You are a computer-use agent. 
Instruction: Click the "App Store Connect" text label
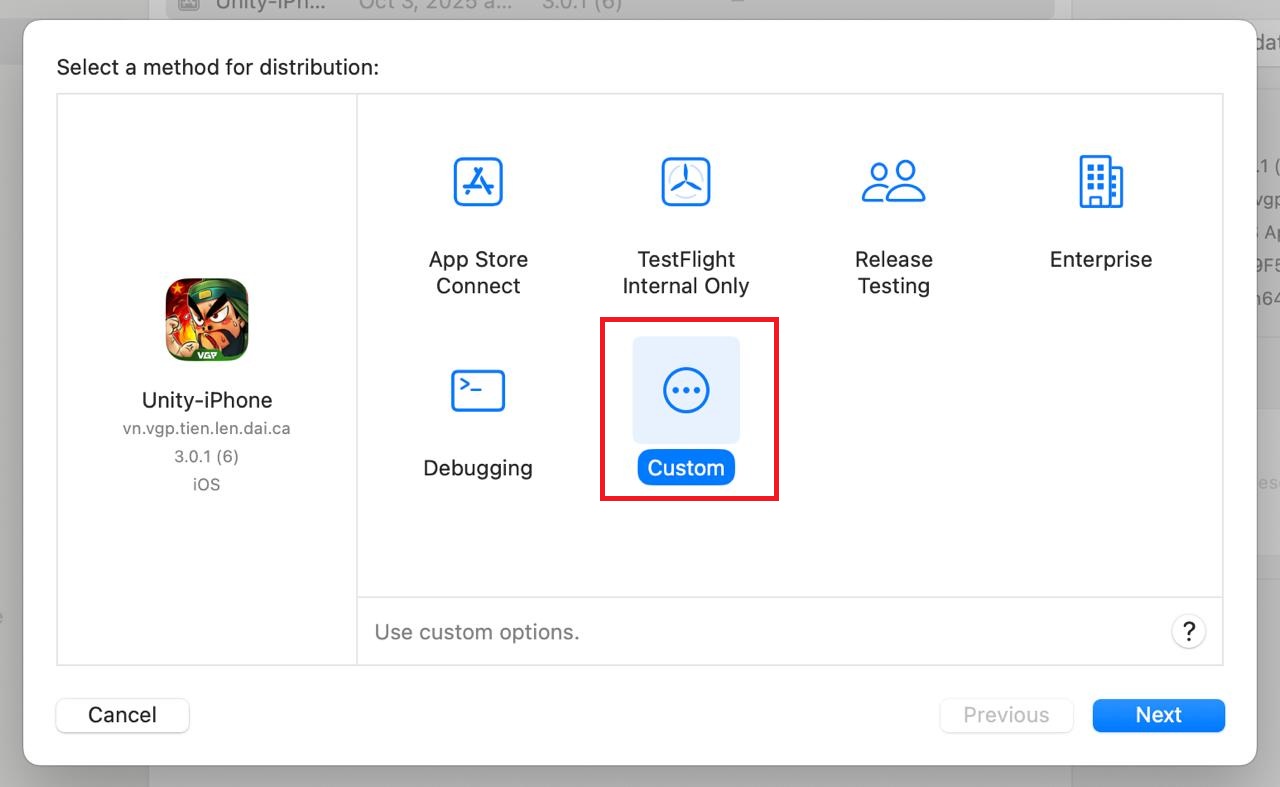pos(478,272)
